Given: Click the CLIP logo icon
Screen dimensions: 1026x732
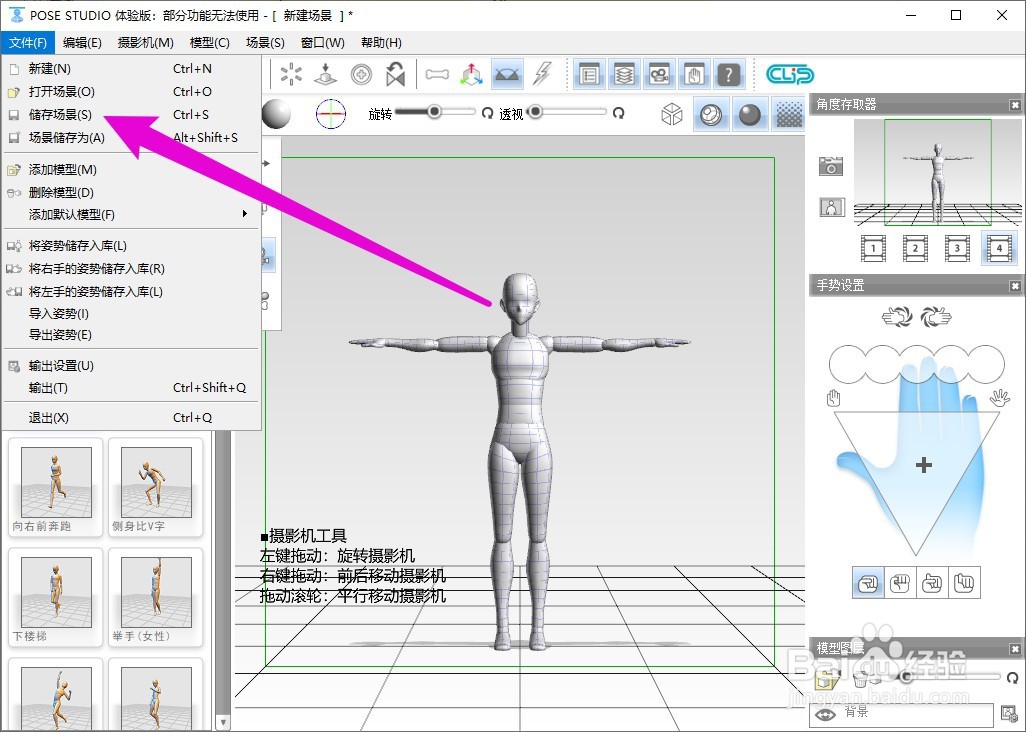Looking at the screenshot, I should click(x=790, y=75).
